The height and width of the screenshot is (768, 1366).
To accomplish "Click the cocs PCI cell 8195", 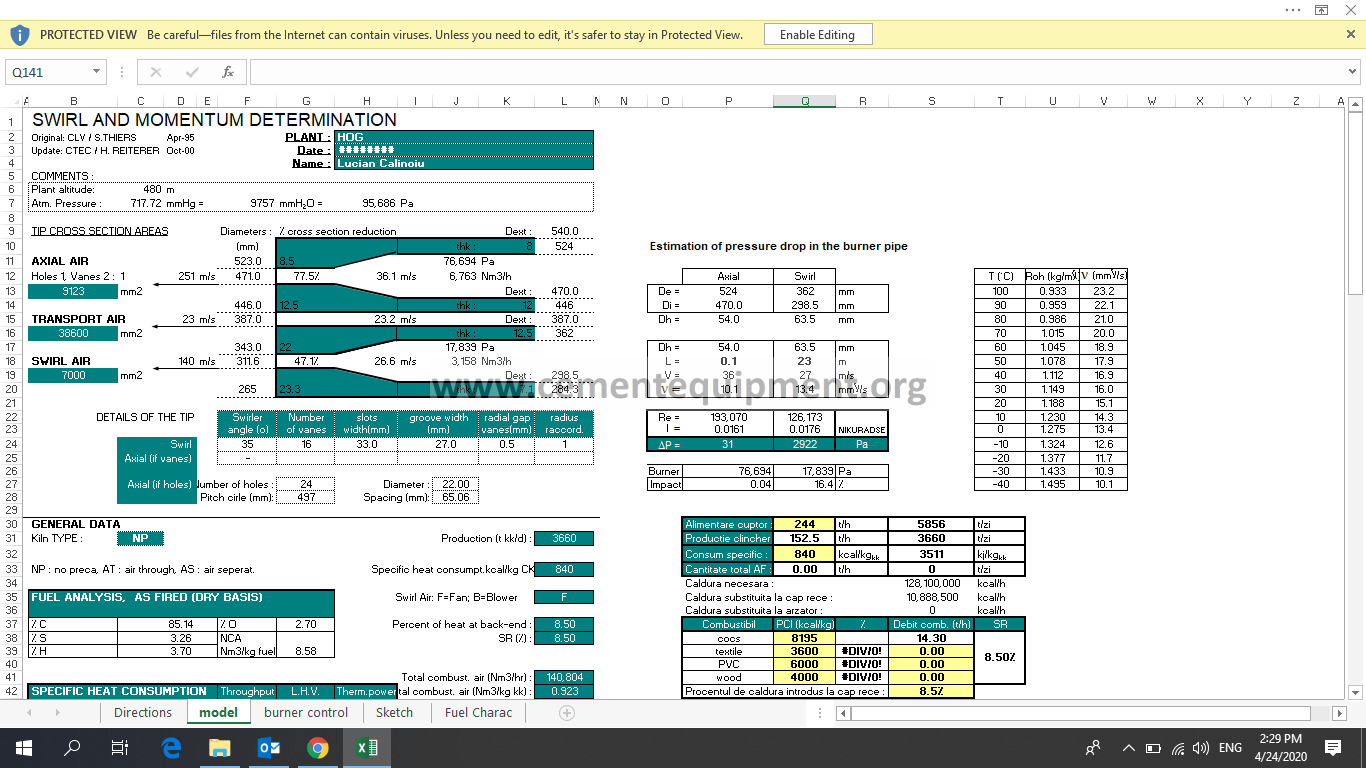I will (805, 638).
